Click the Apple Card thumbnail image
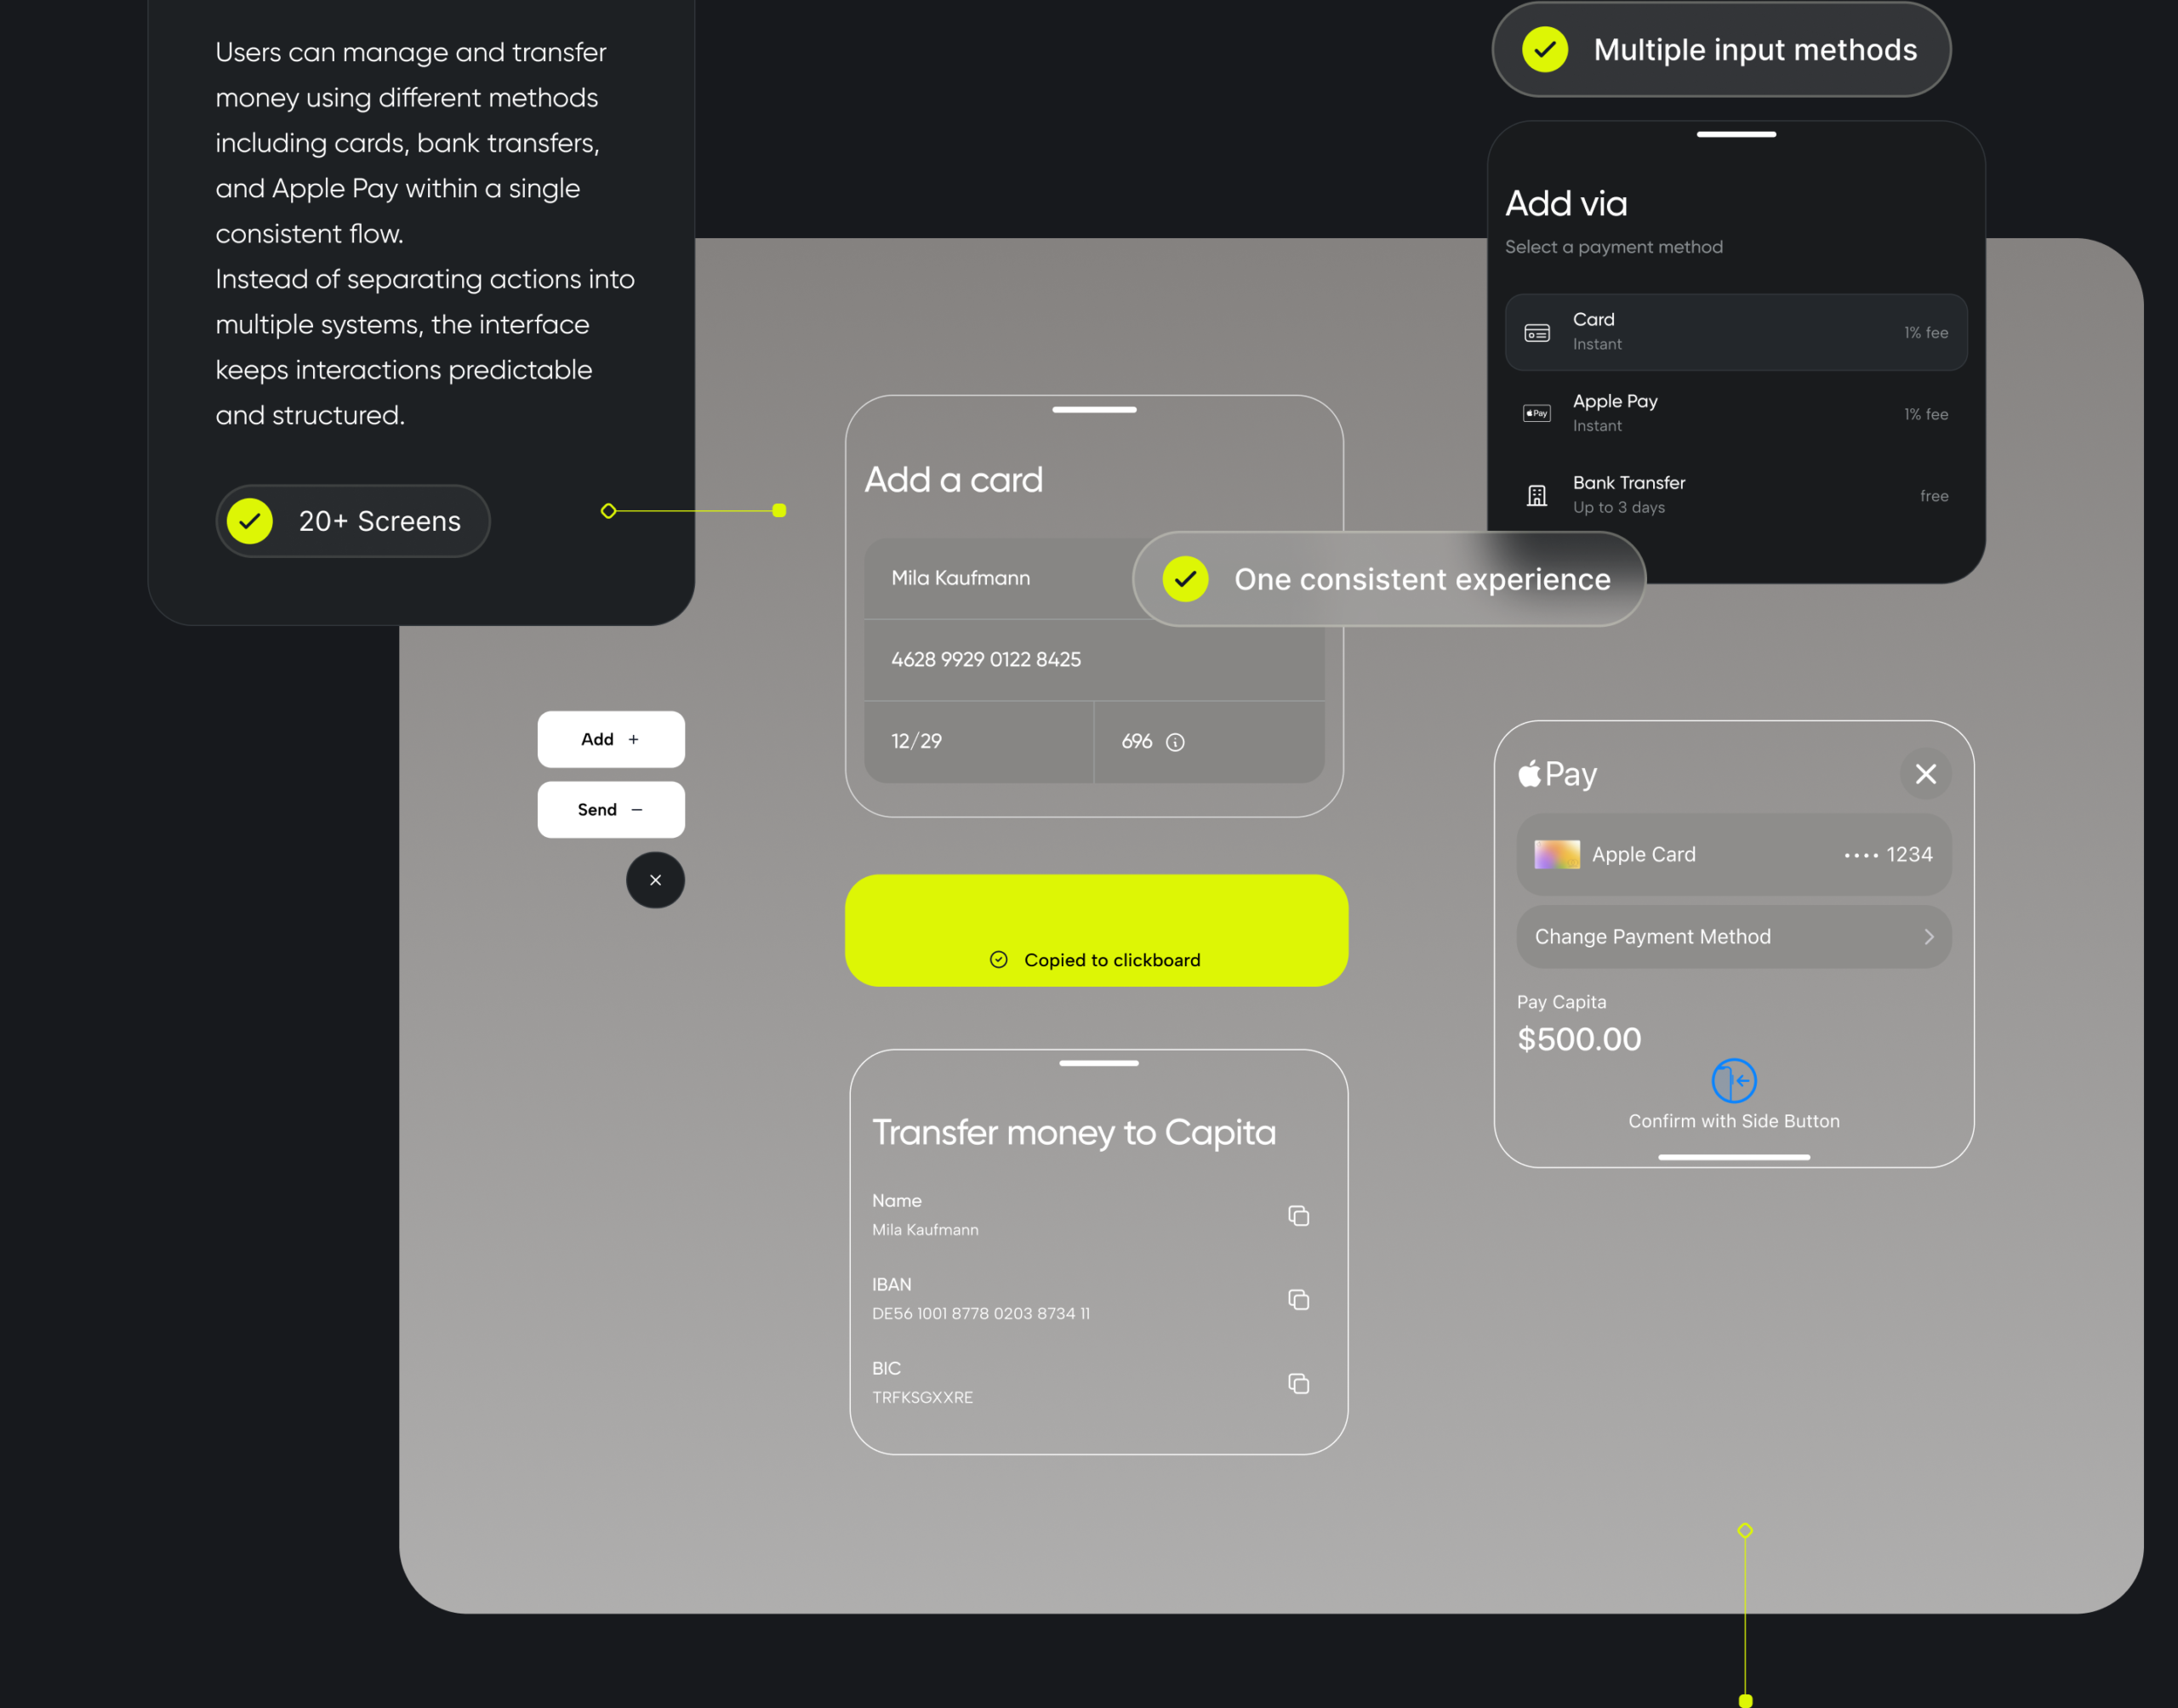This screenshot has width=2178, height=1708. 1556,855
